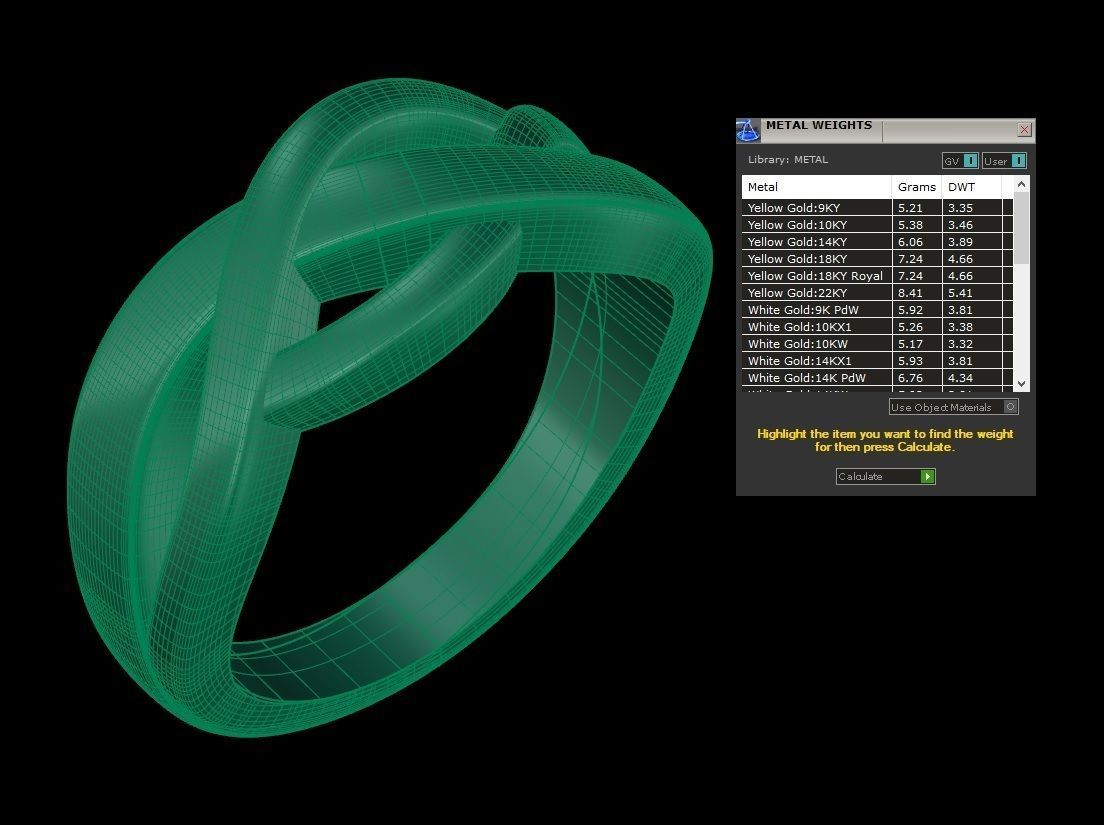The width and height of the screenshot is (1104, 825).
Task: Select the Yellow Gold:18KY Royal row
Action: [x=877, y=276]
